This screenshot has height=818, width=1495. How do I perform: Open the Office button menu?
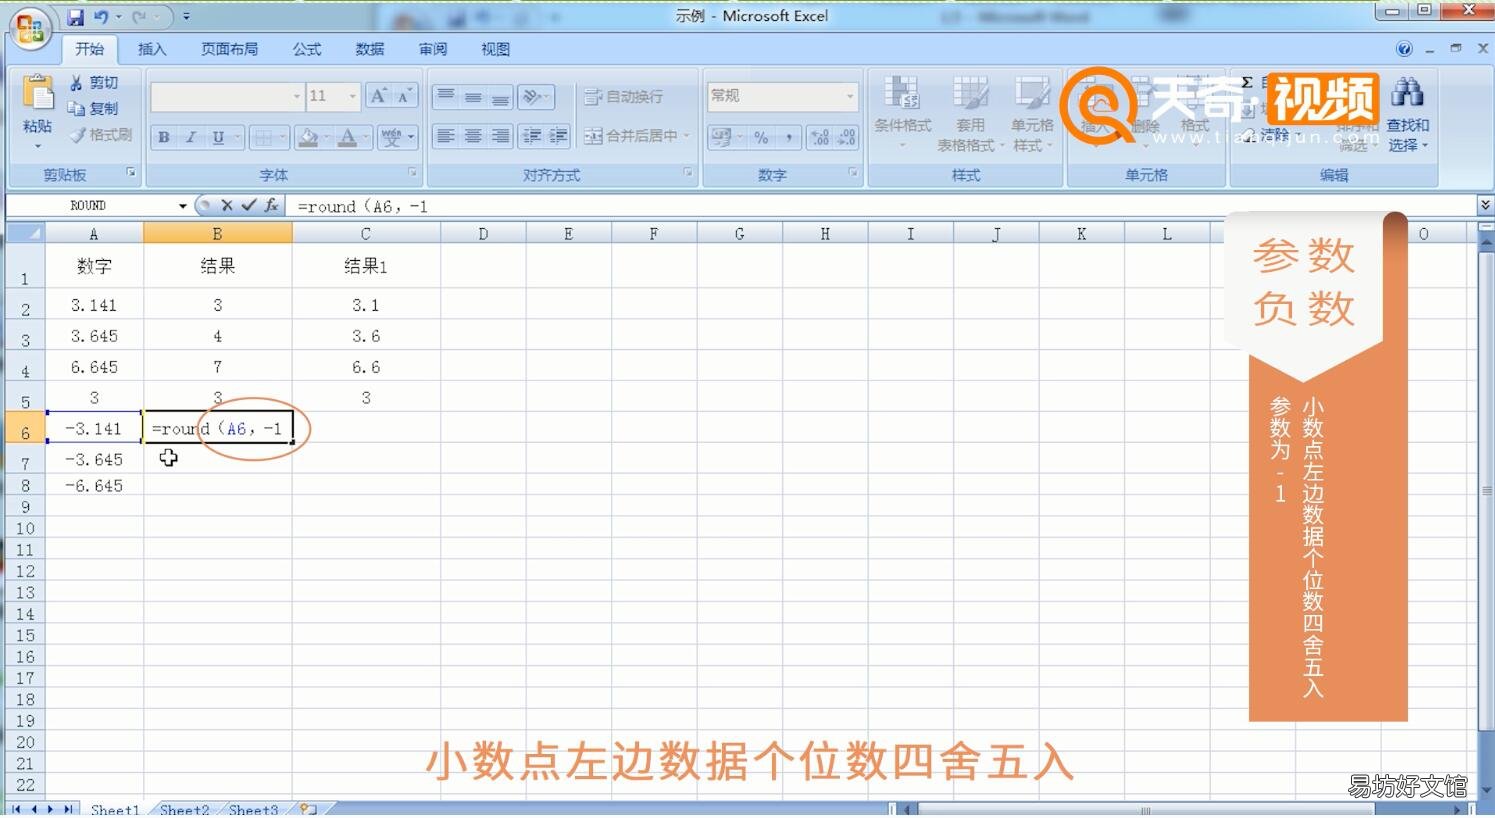[x=29, y=27]
